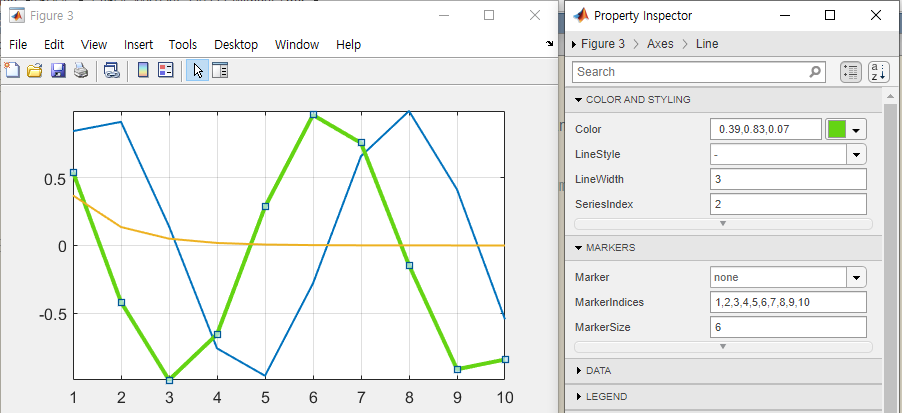Click the MarkerSize field showing 6
The image size is (902, 413).
coord(788,327)
